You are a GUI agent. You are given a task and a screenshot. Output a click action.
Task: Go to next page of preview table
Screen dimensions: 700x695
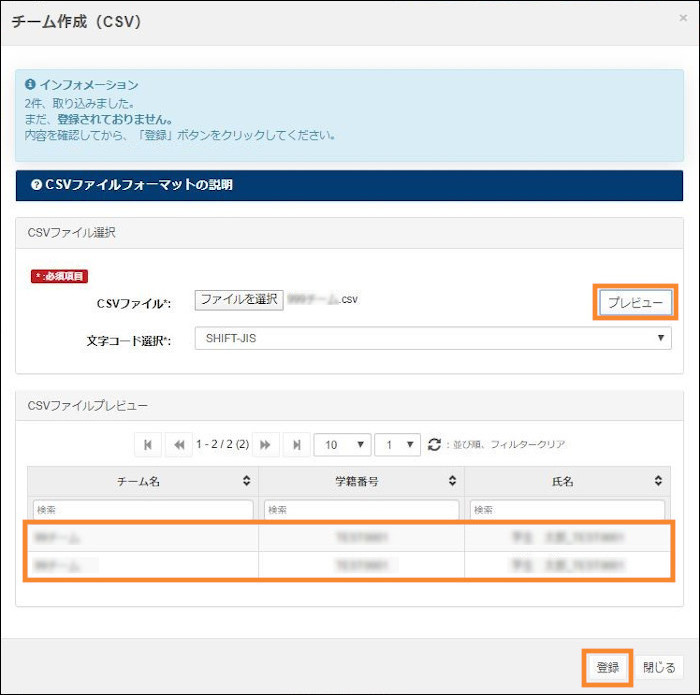[x=267, y=444]
